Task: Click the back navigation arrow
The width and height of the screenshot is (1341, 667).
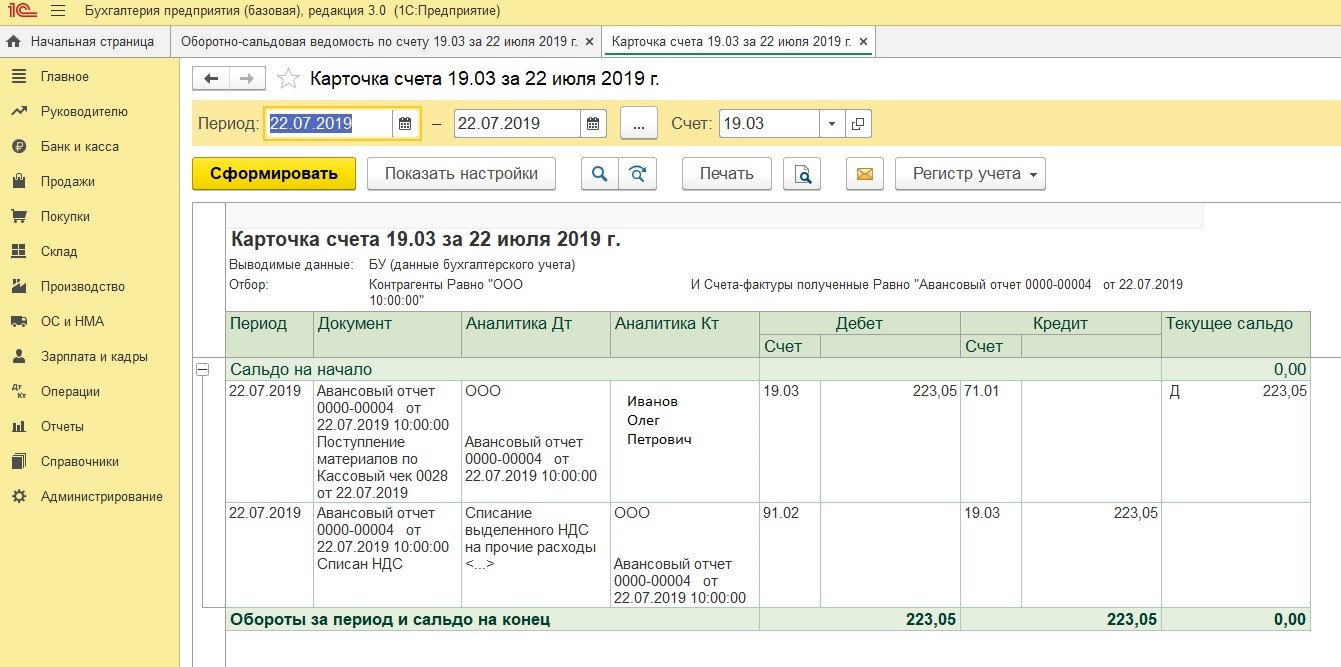Action: [x=211, y=79]
